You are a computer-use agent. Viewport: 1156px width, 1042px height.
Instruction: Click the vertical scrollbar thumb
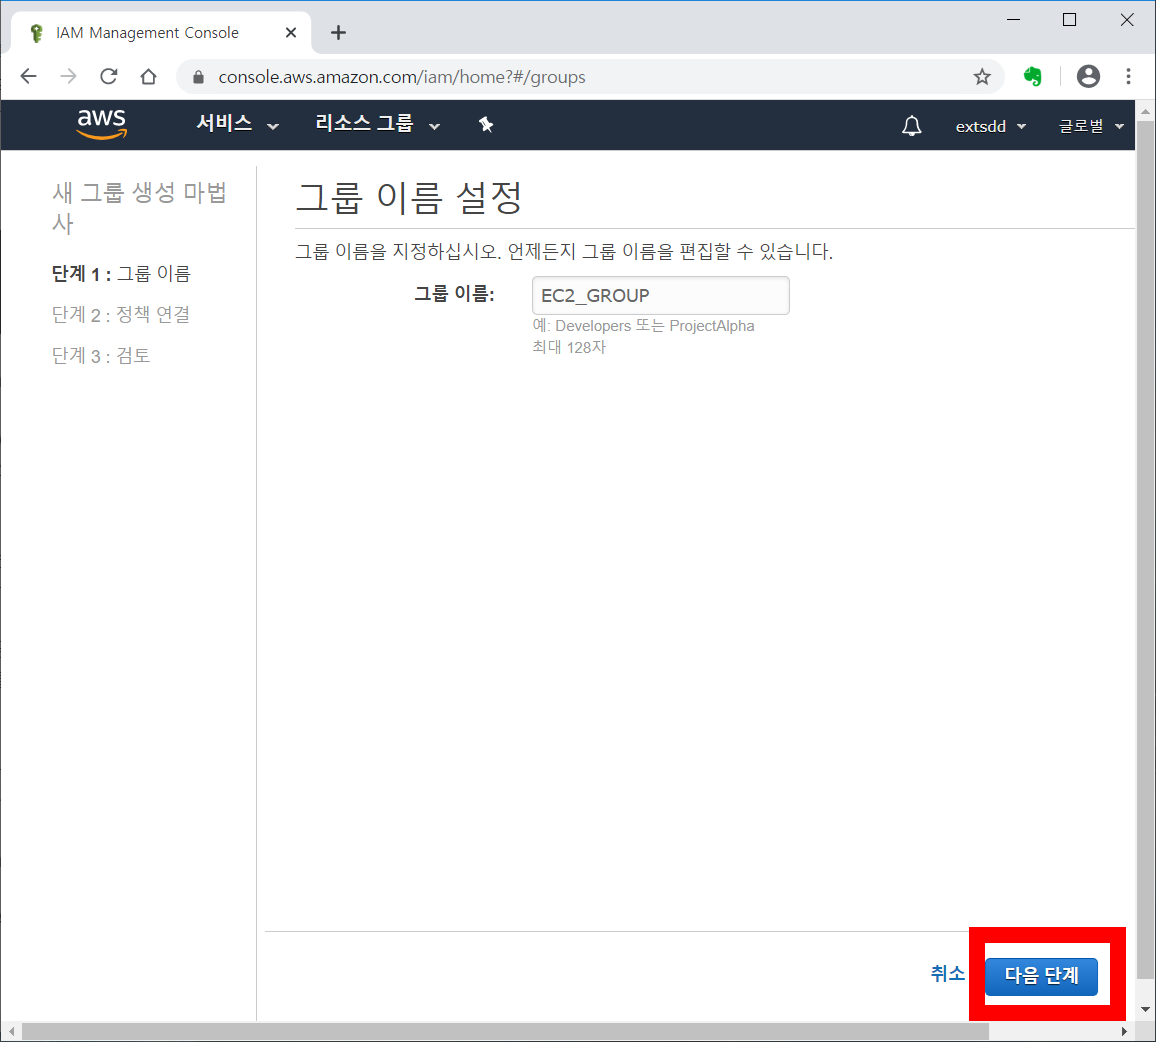tap(1144, 551)
